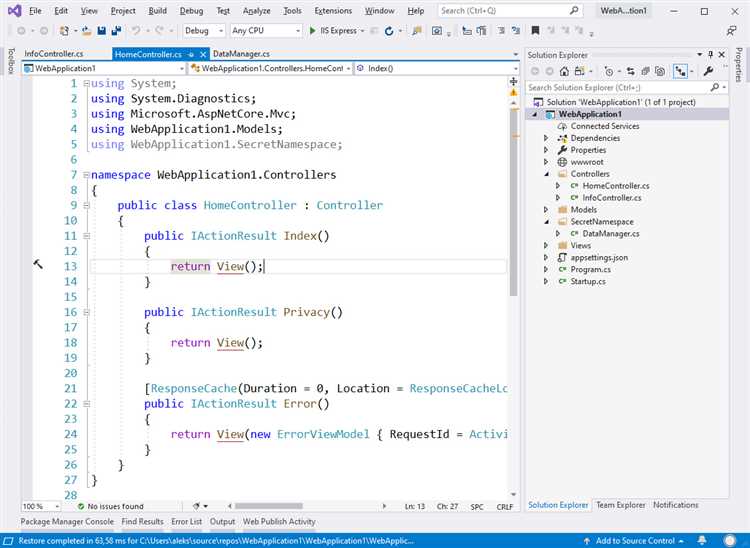750x548 pixels.
Task: Click the New Project toolbar icon
Action: click(x=64, y=31)
